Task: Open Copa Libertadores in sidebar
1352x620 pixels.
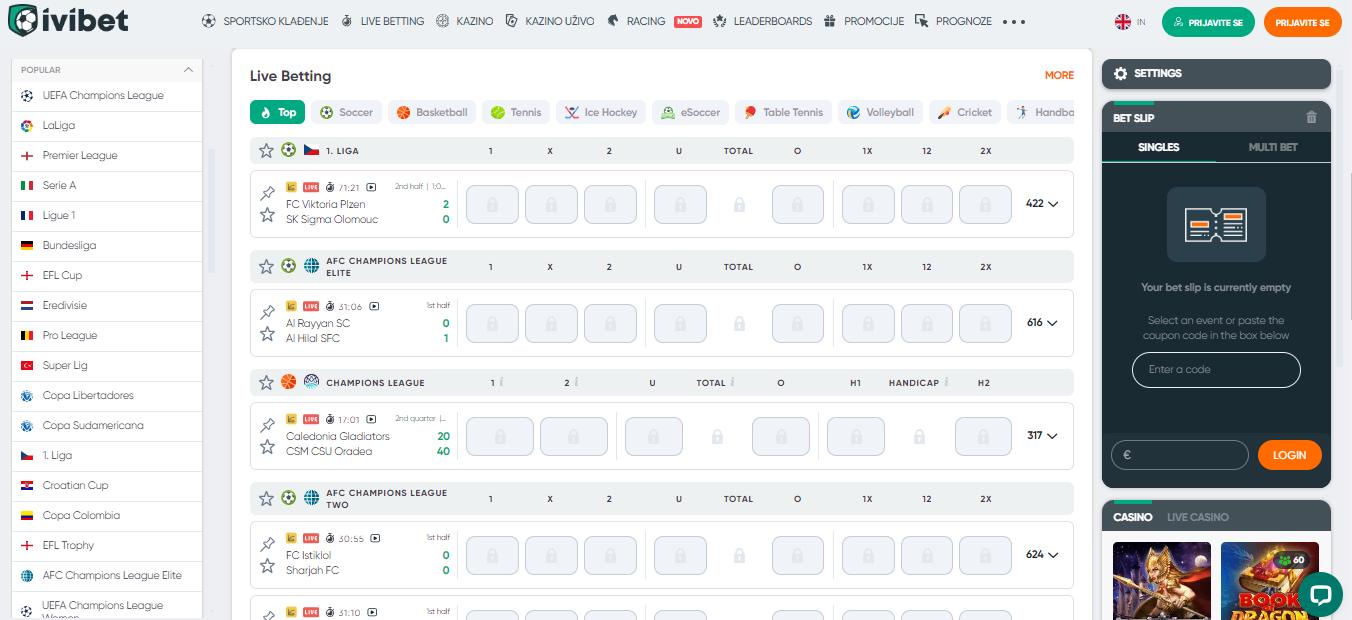Action: pyautogui.click(x=108, y=396)
